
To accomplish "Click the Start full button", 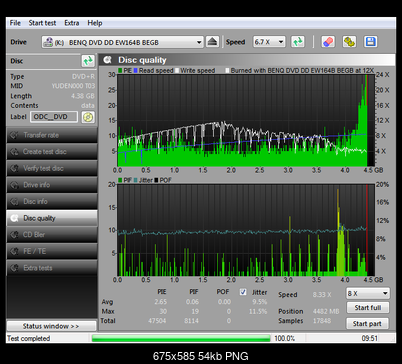I will click(367, 308).
